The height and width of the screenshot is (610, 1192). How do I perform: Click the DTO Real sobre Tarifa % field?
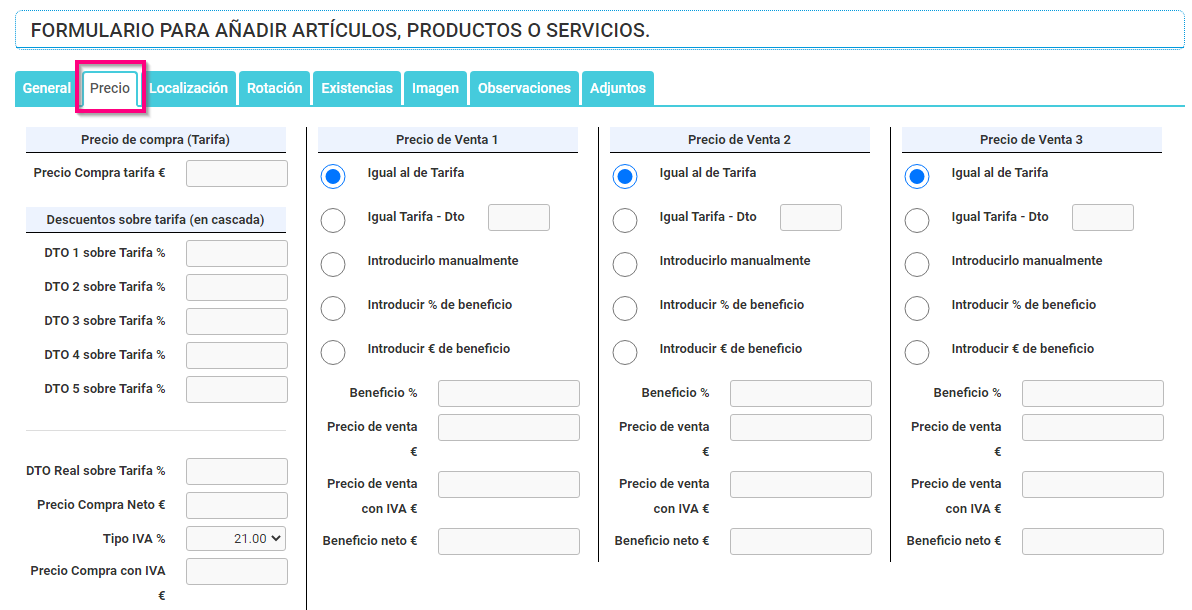click(236, 472)
